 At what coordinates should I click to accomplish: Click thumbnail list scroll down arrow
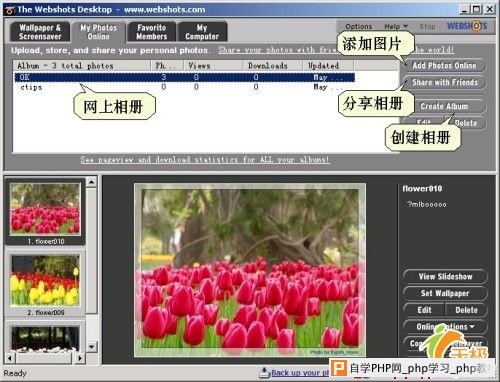[92, 347]
